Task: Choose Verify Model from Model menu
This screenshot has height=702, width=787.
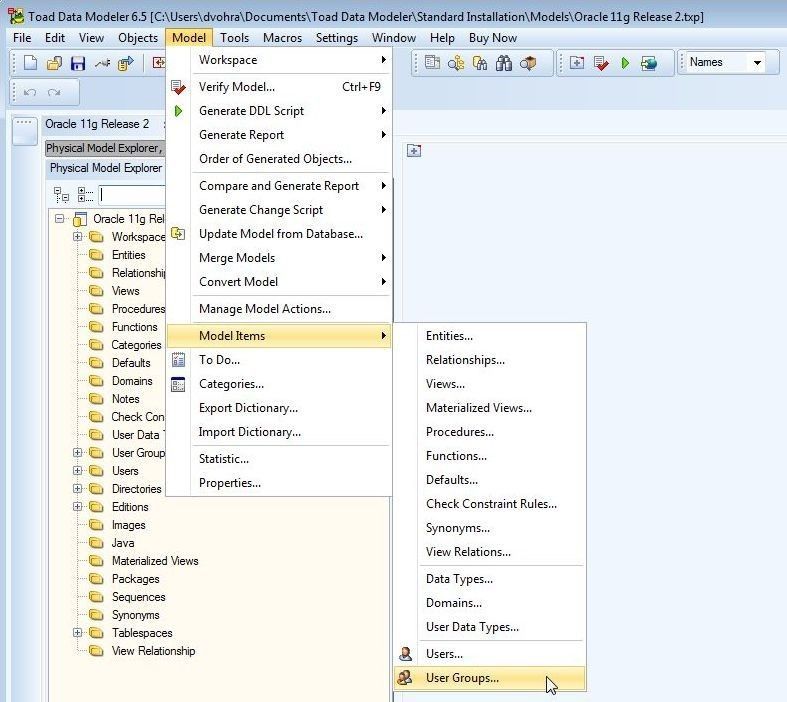Action: coord(279,87)
